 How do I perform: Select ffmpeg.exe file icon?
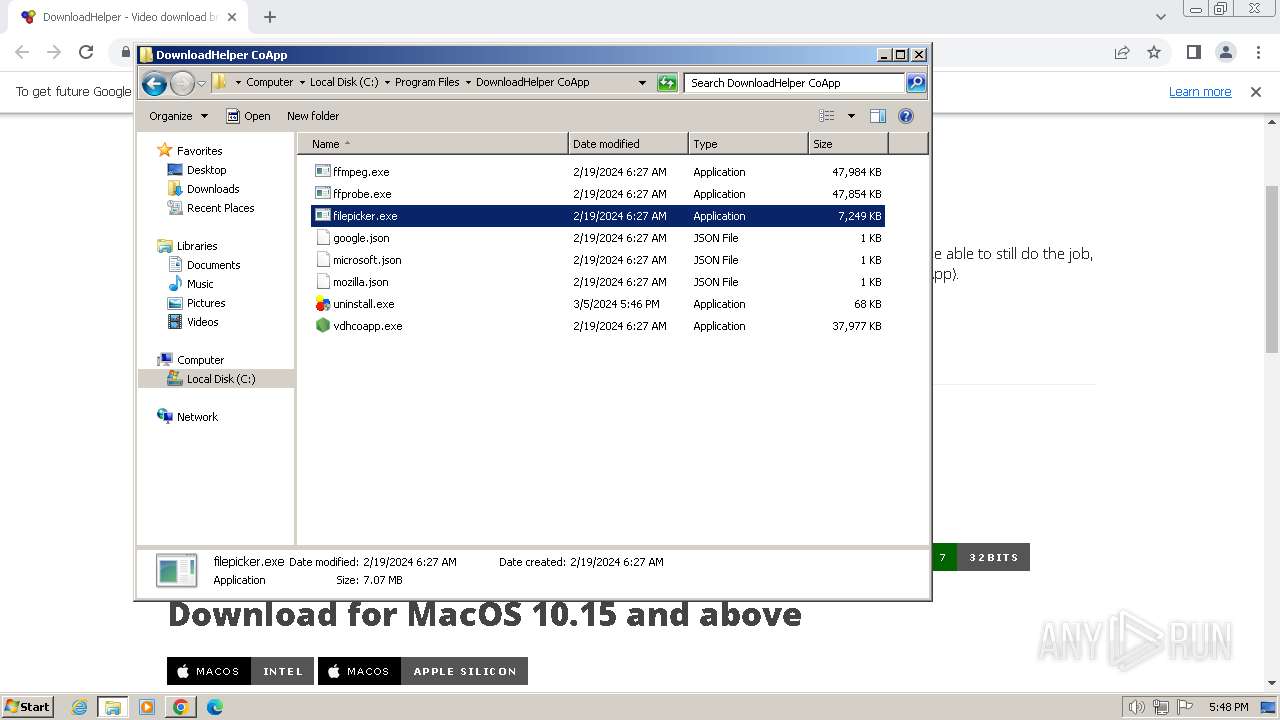pos(323,172)
